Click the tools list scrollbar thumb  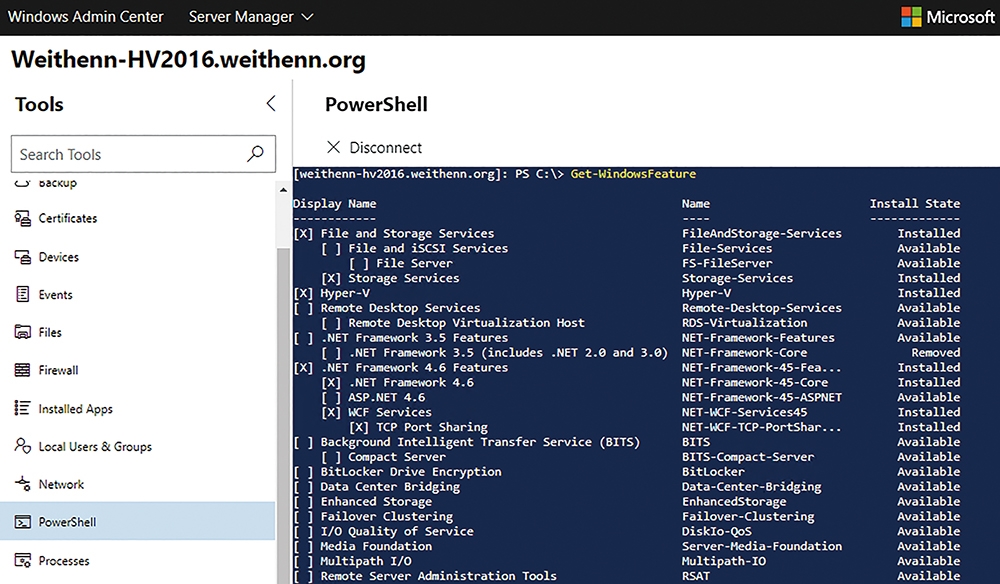pyautogui.click(x=283, y=414)
